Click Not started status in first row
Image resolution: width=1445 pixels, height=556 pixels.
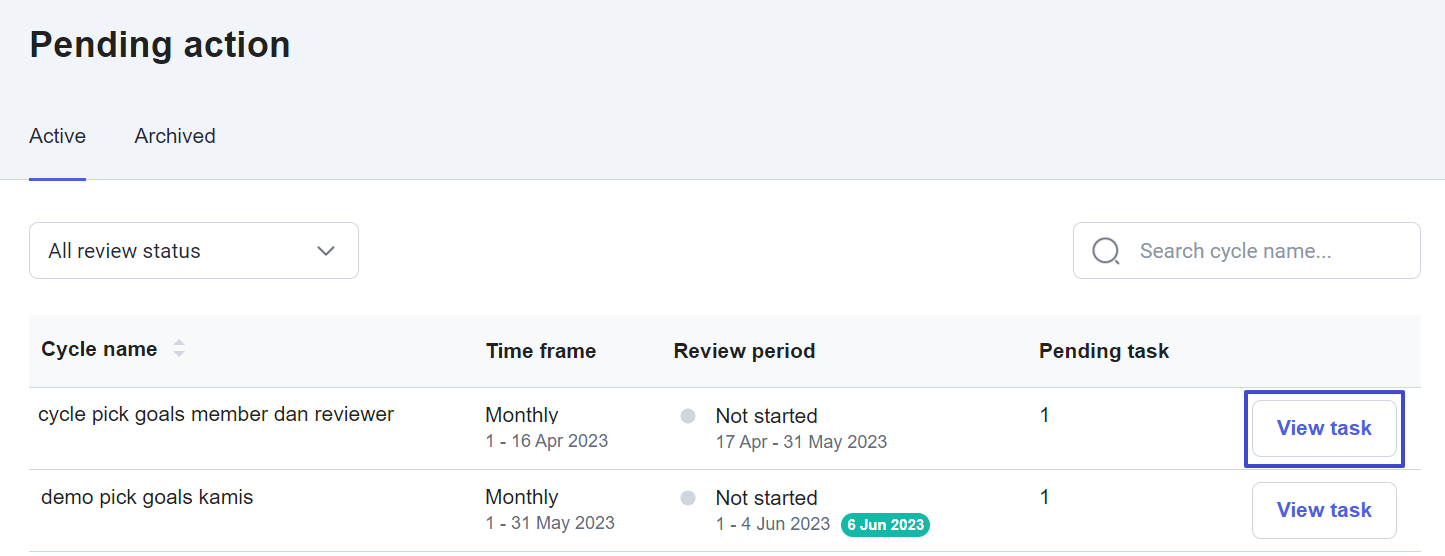point(767,416)
